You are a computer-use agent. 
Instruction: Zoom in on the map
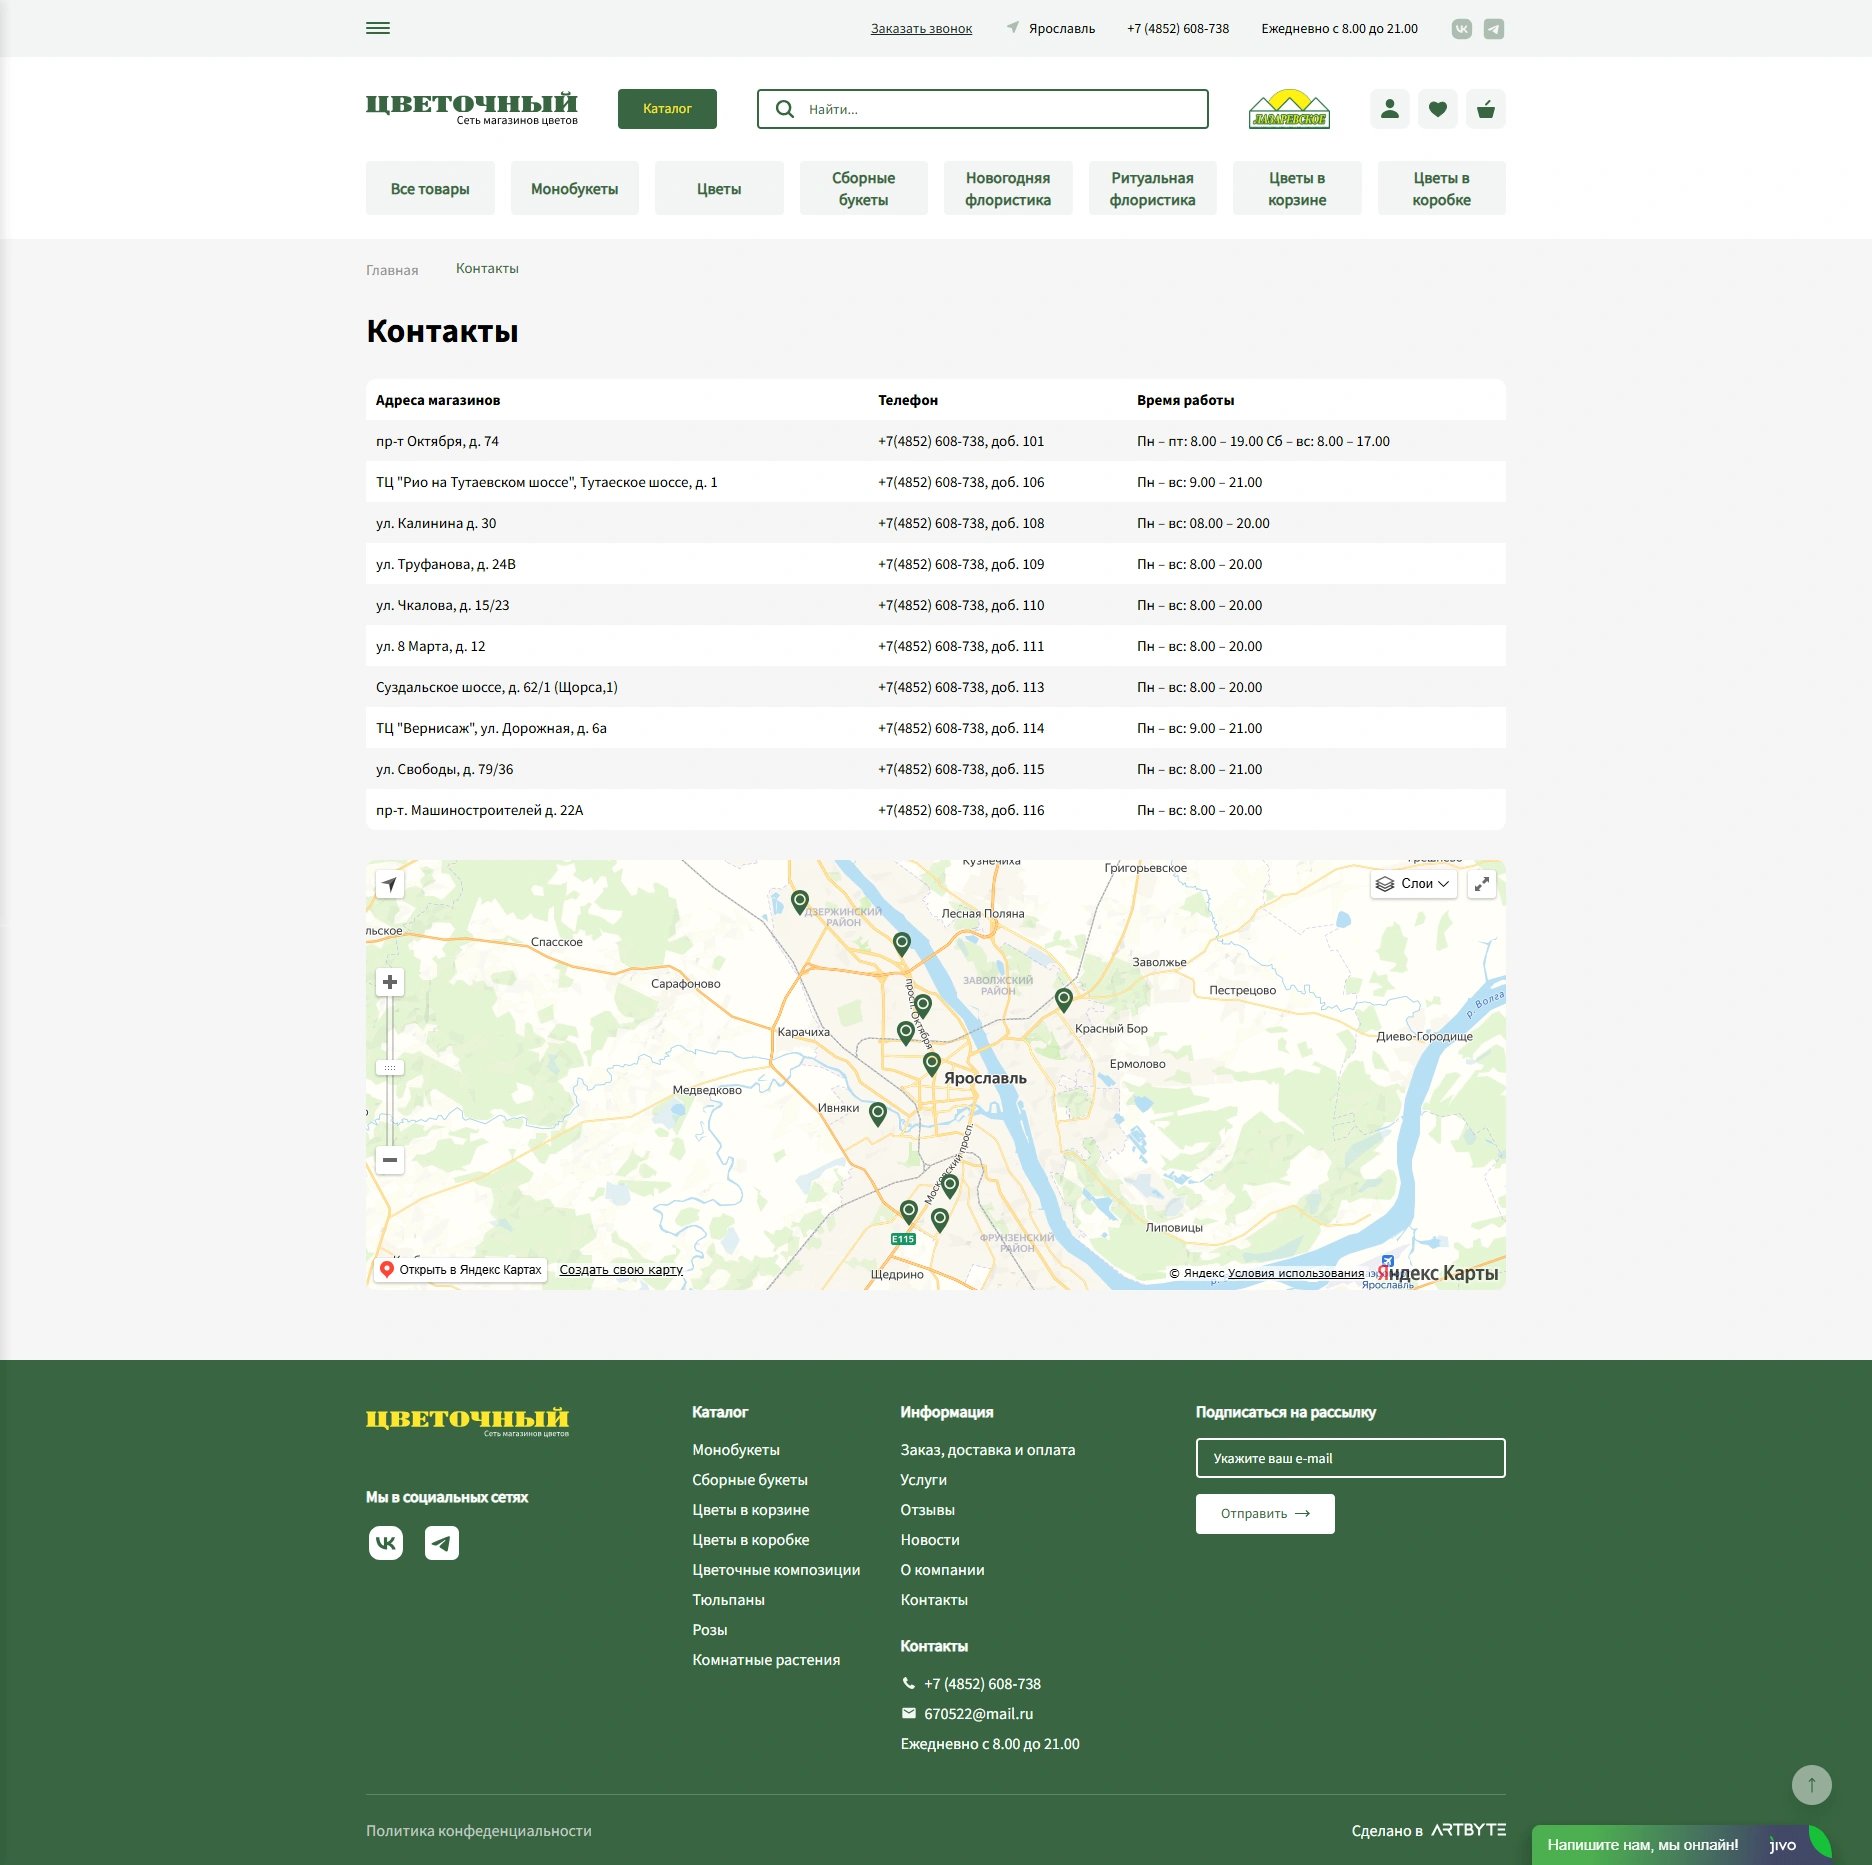pyautogui.click(x=390, y=982)
